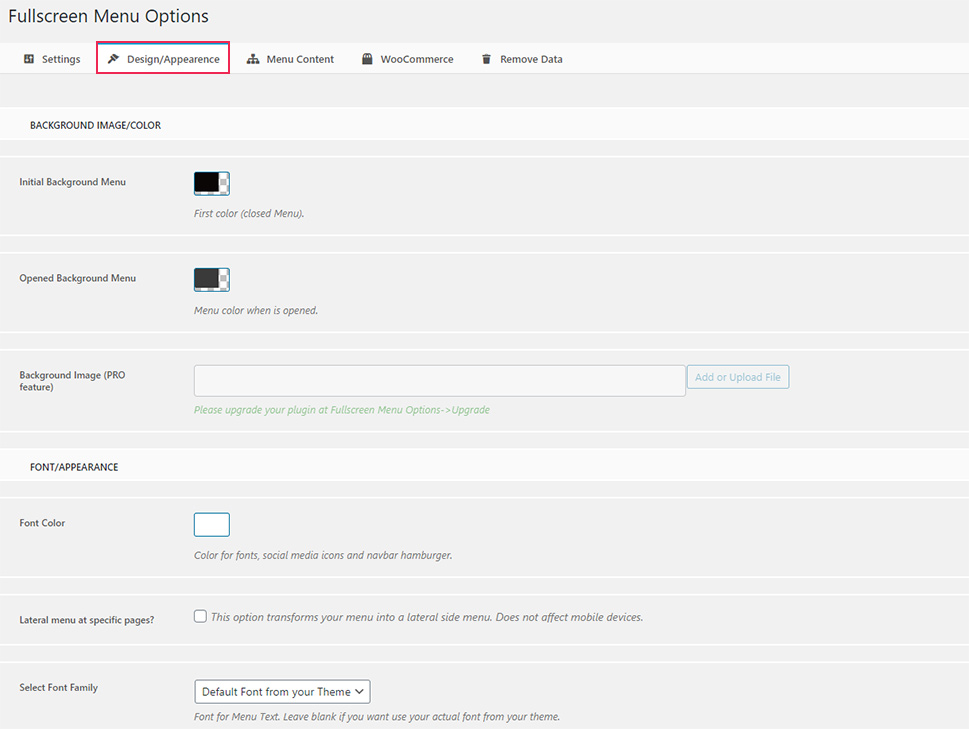Open the Font Color swatch
Screen dimensions: 969x729
click(x=212, y=525)
